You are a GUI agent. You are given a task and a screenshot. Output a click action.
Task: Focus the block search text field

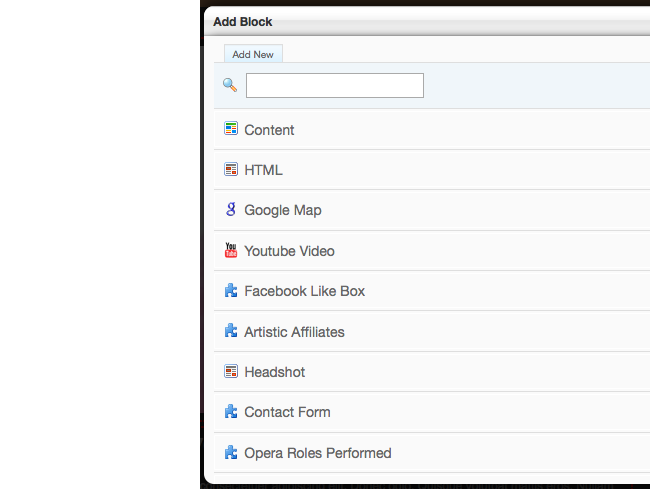[x=335, y=85]
